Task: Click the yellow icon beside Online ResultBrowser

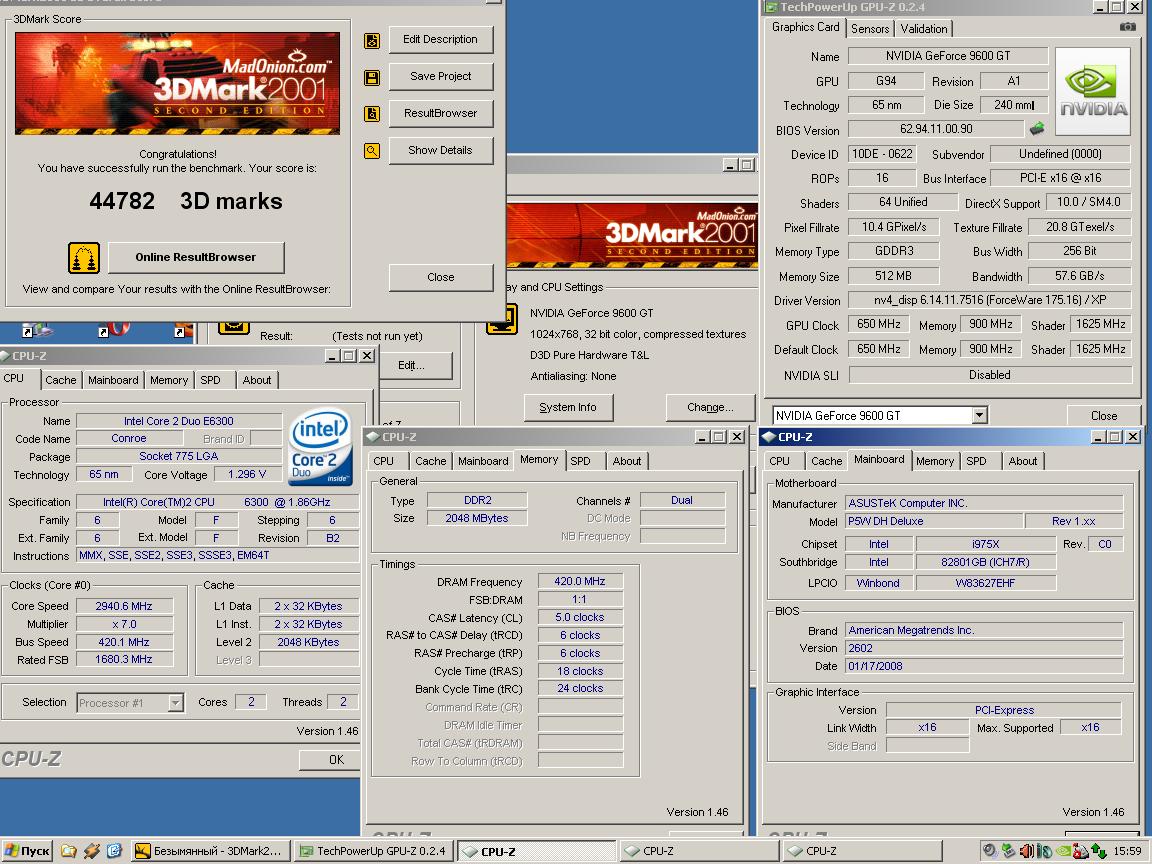Action: coord(84,258)
